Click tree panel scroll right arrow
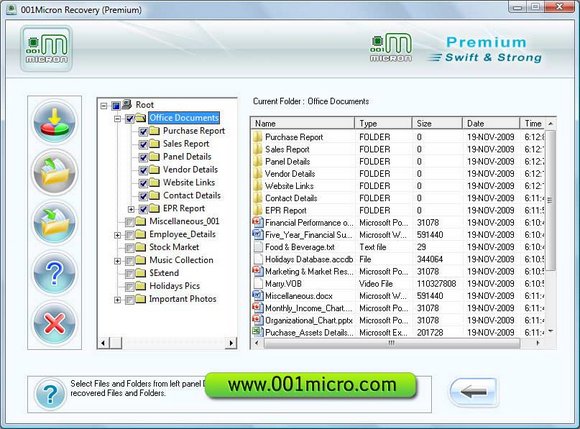 (232, 343)
